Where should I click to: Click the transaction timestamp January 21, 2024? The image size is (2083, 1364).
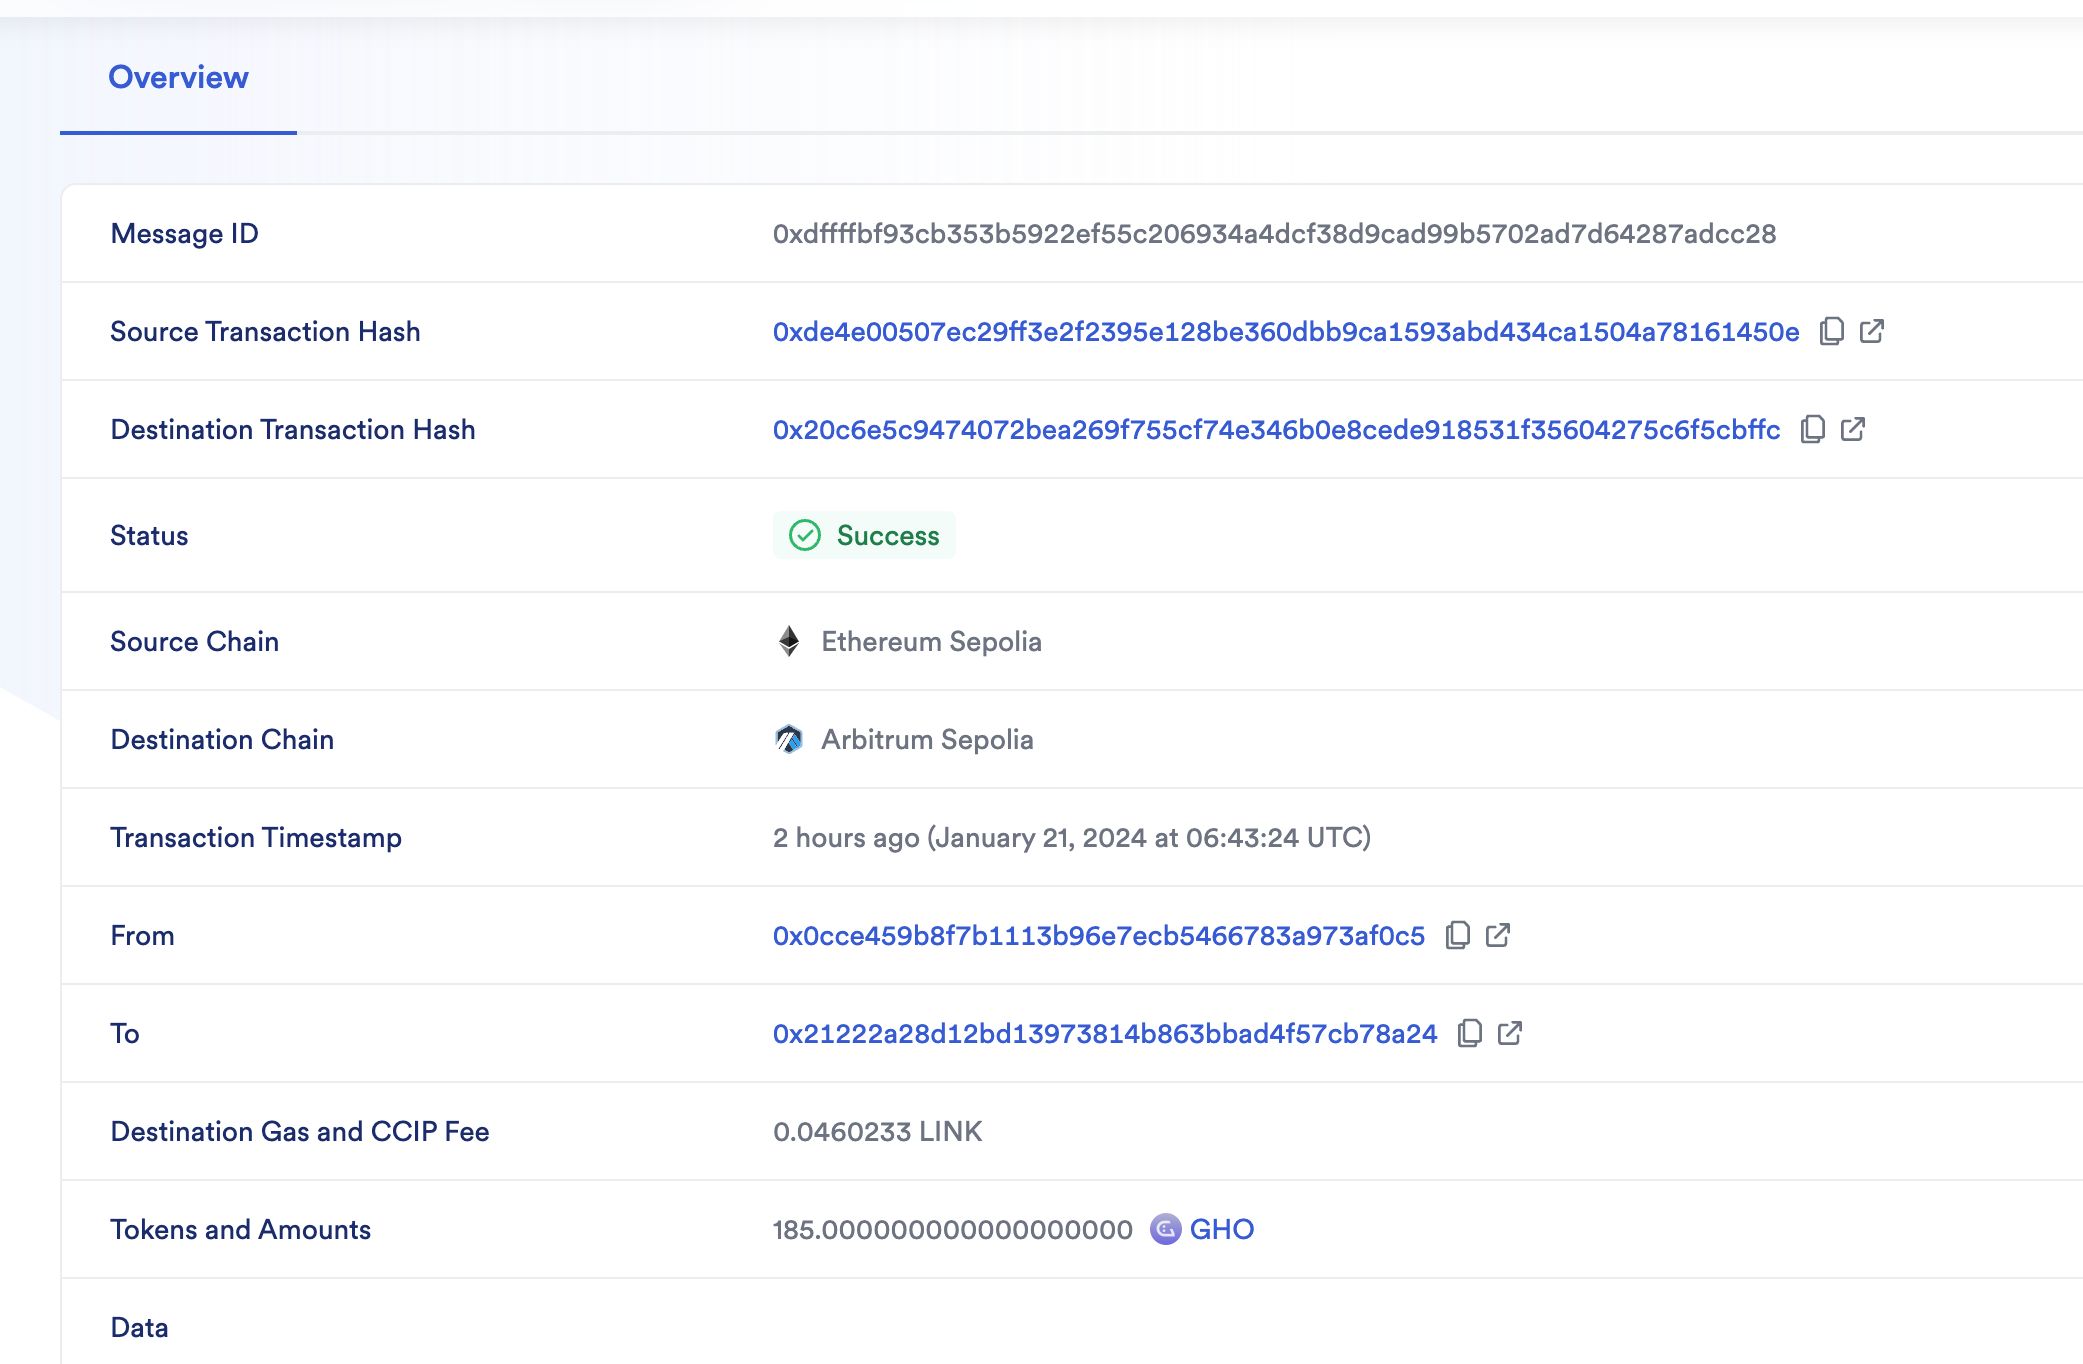[x=1072, y=837]
